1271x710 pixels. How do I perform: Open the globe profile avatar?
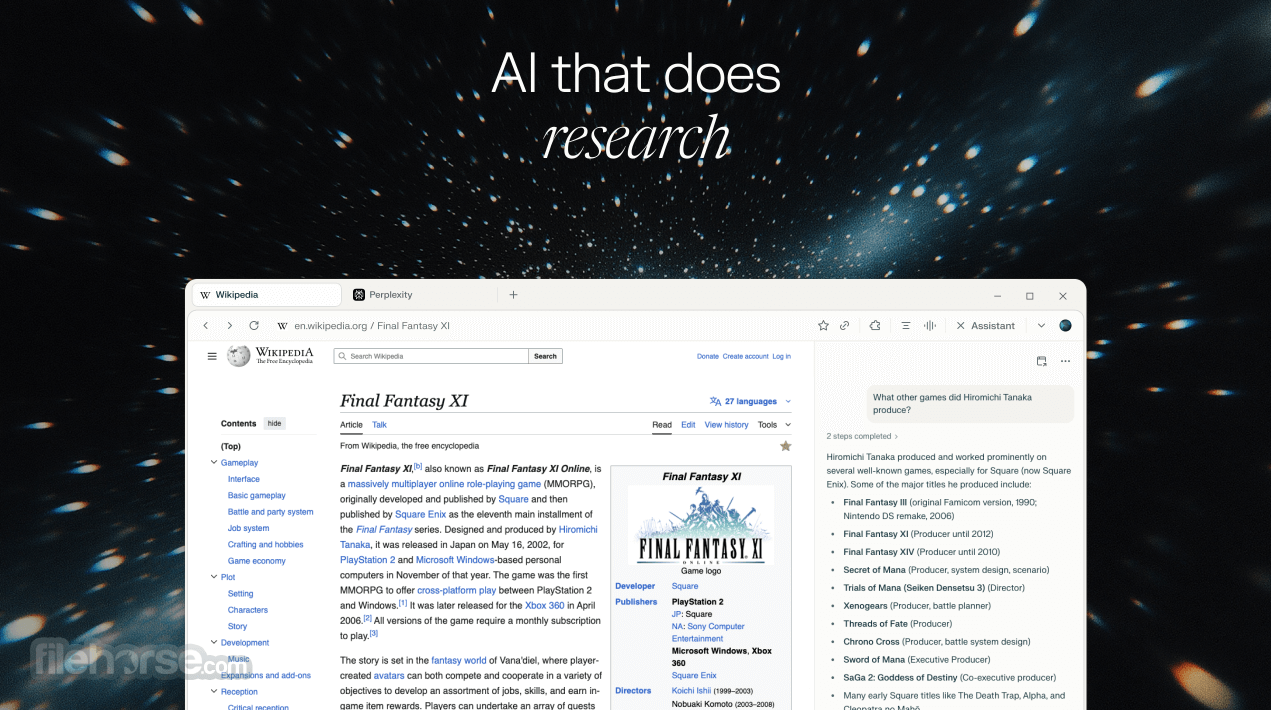(1065, 326)
